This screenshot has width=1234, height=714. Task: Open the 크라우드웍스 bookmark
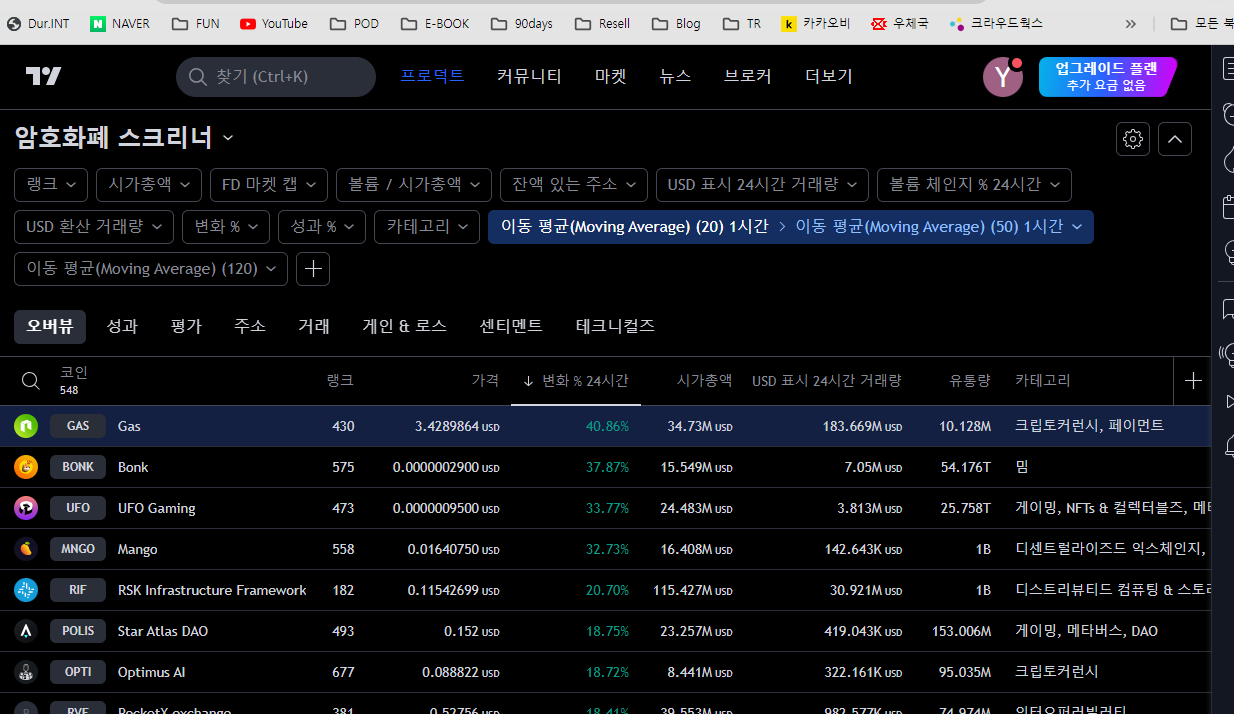point(996,23)
